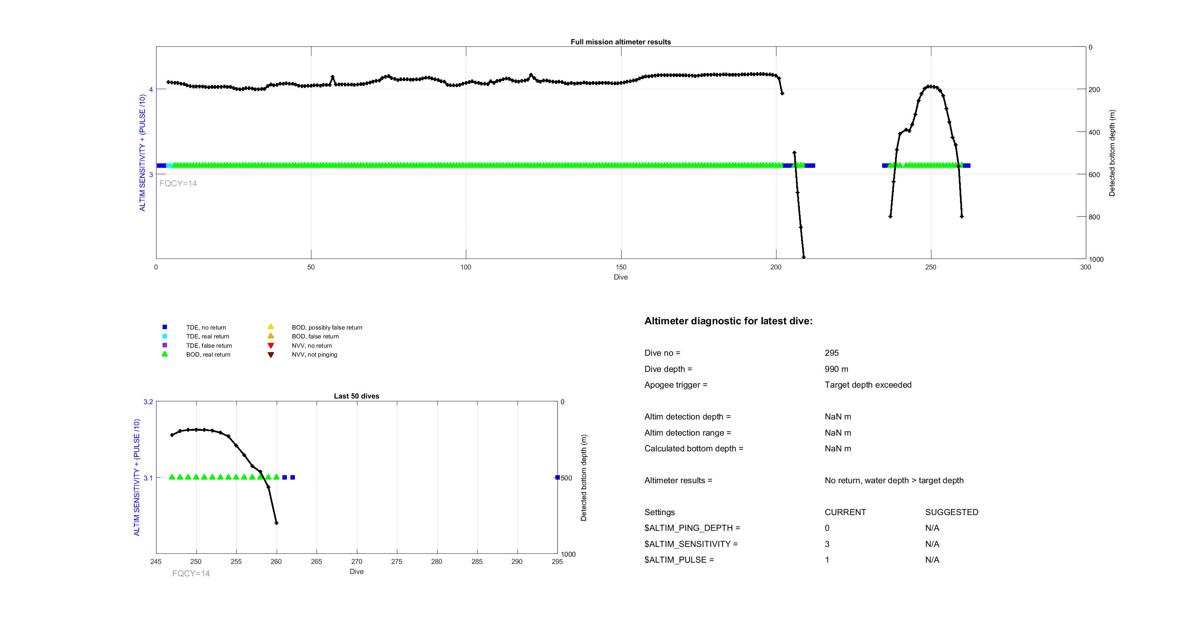
Task: Click the 'Apogee trigger =' label
Action: [x=676, y=385]
